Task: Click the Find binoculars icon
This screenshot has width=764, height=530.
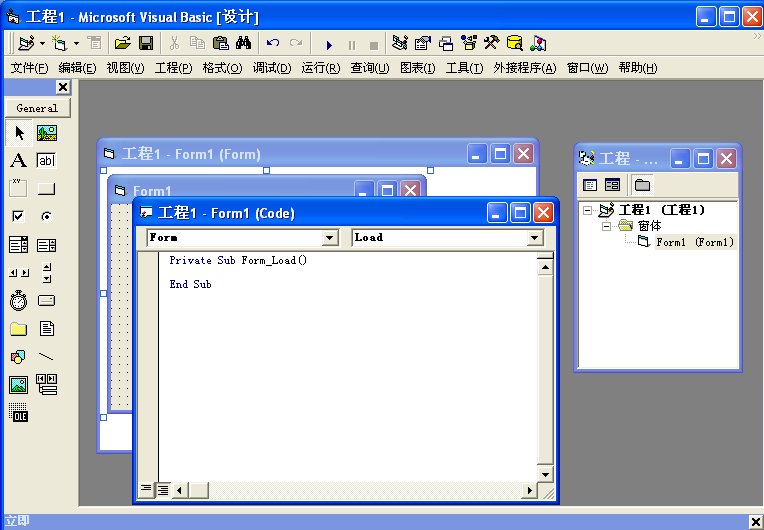Action: pyautogui.click(x=243, y=43)
